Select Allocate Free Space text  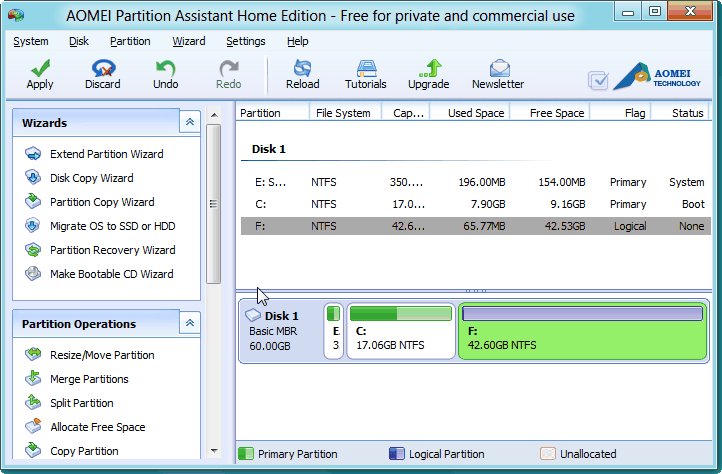click(x=98, y=427)
